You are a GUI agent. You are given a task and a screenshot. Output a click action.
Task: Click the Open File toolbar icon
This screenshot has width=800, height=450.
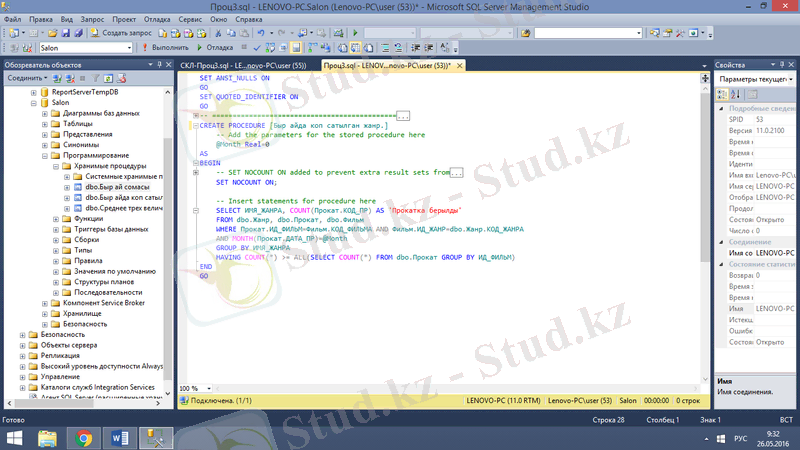(53, 33)
